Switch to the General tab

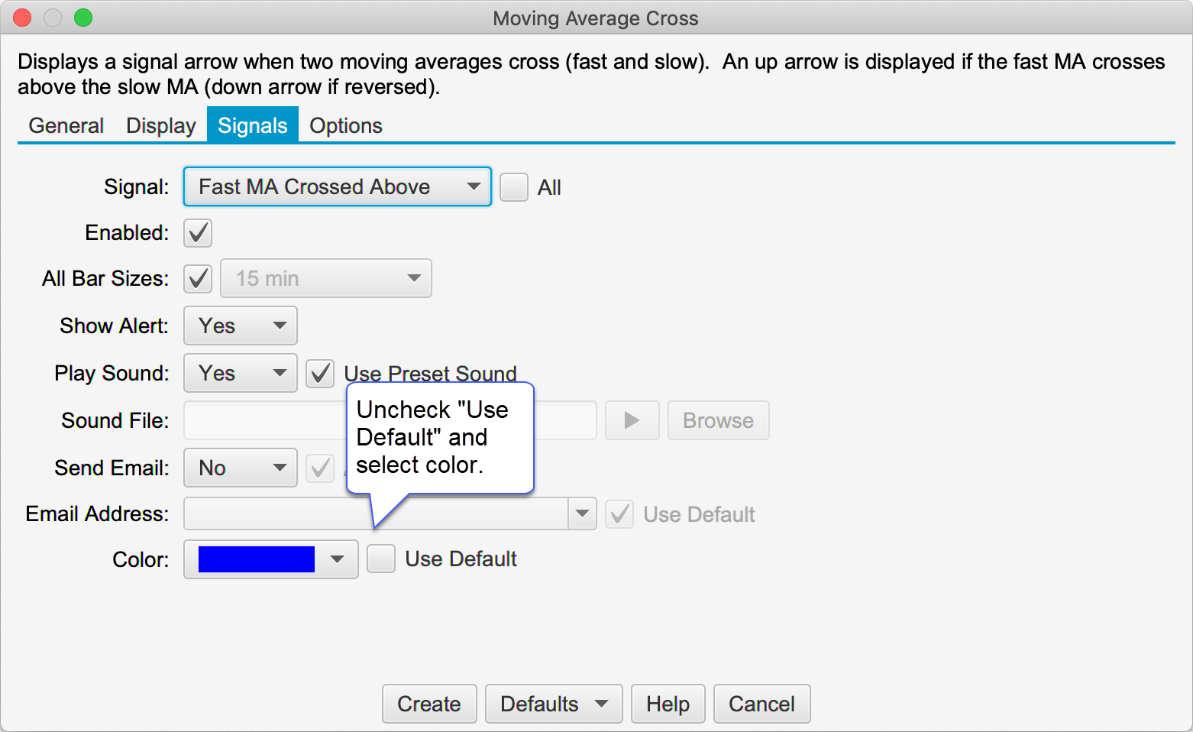click(66, 126)
